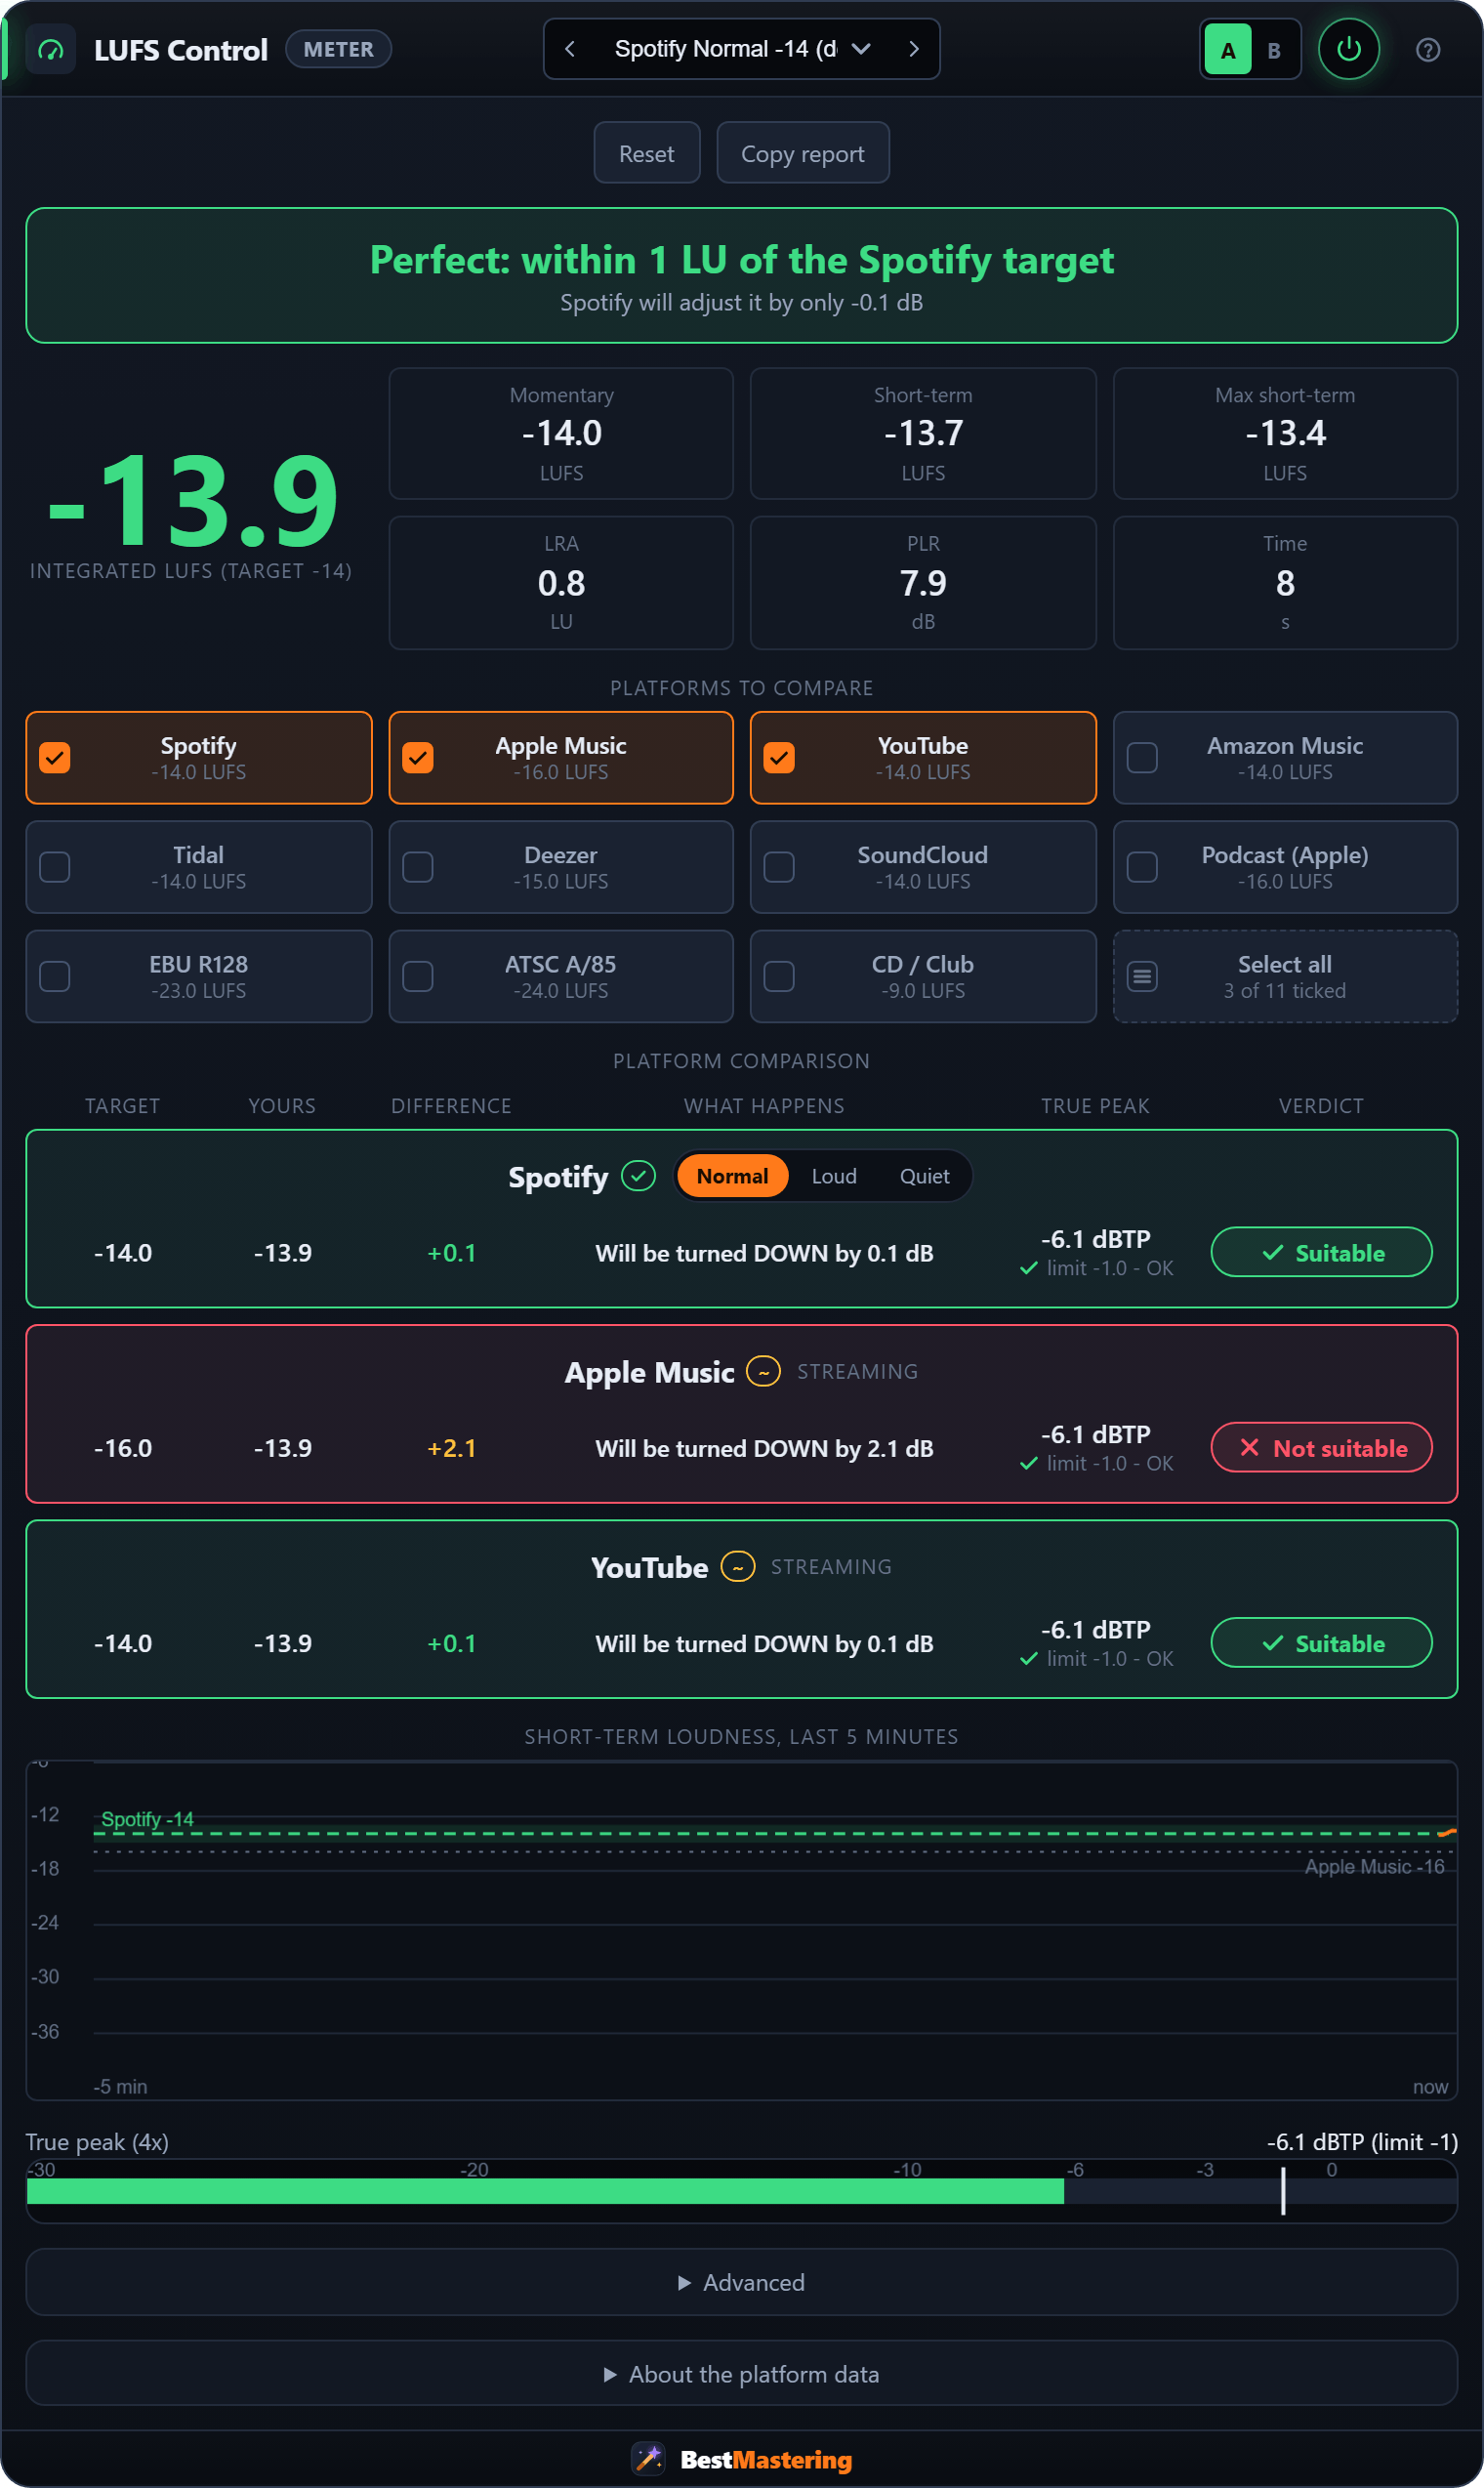The image size is (1484, 2488).
Task: Tick the Podcast (Apple) checkbox
Action: [1142, 867]
